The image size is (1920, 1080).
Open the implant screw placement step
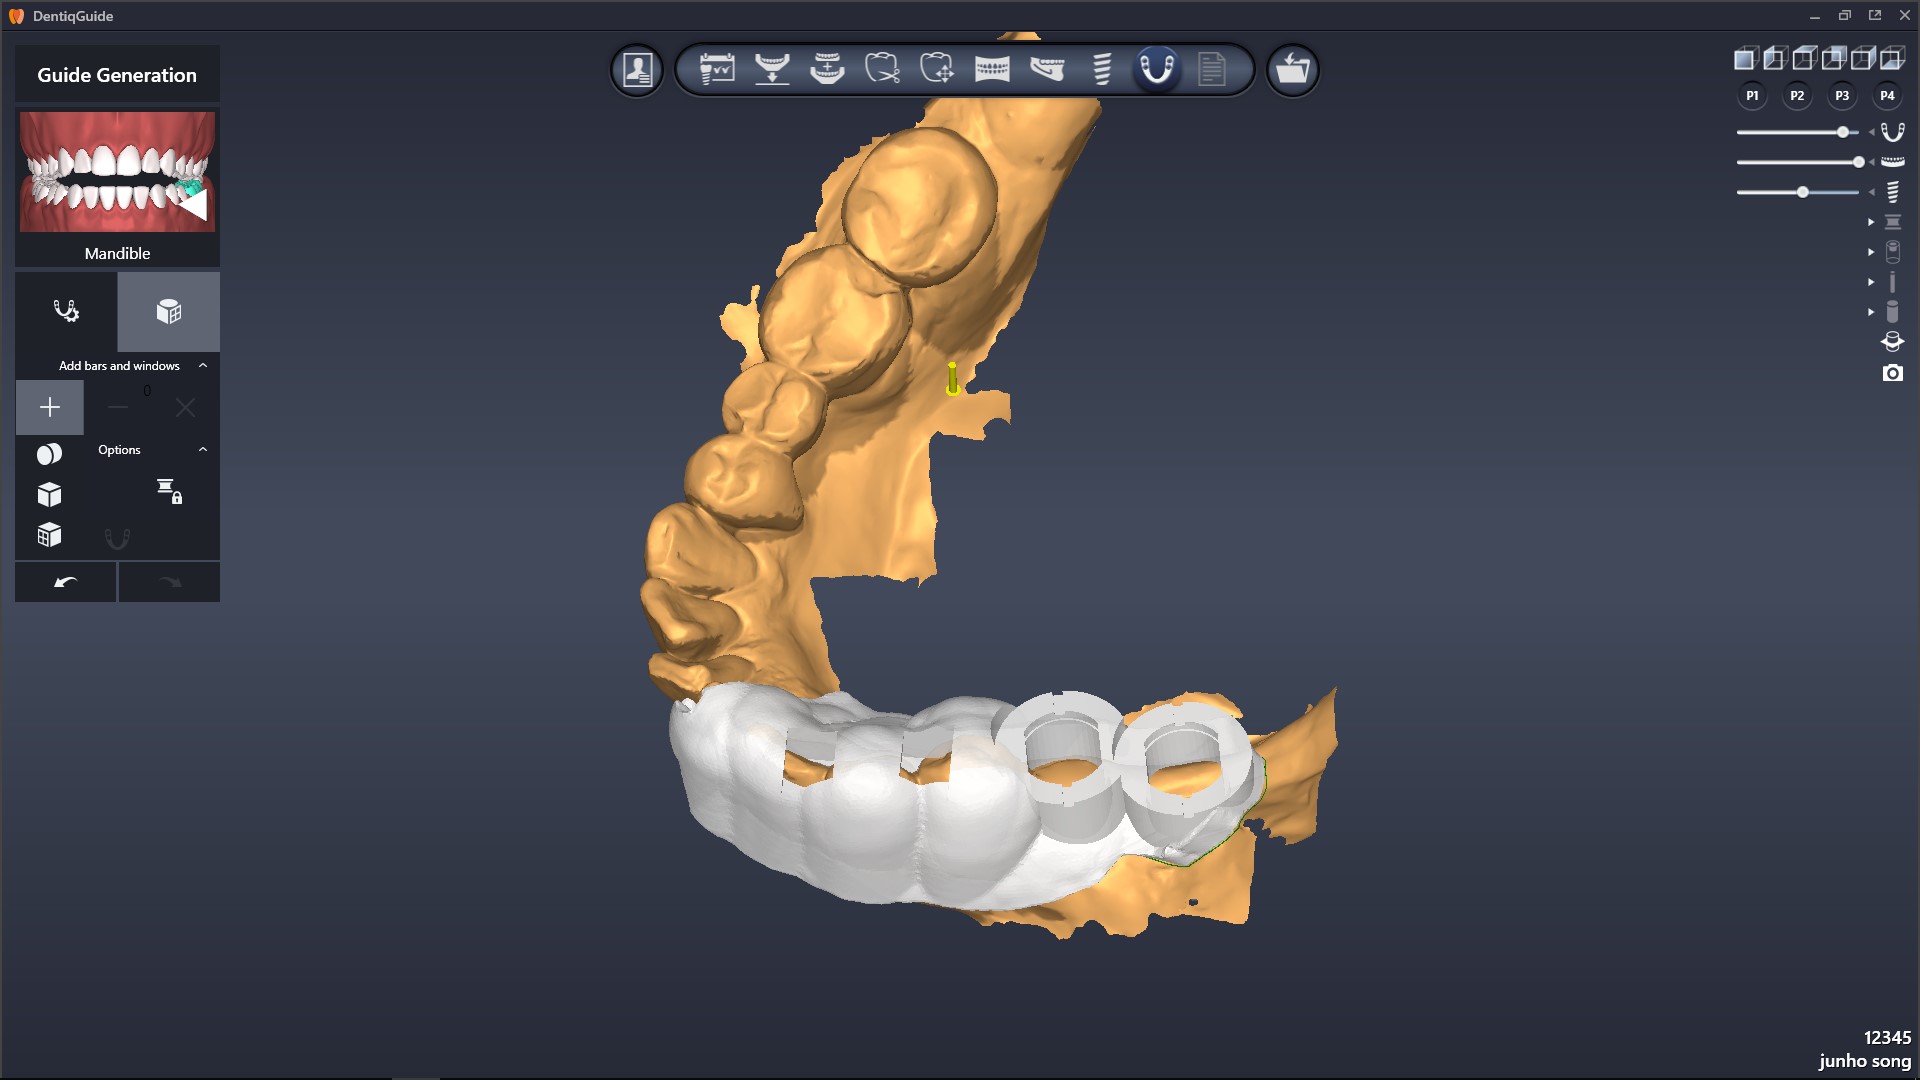click(x=1102, y=69)
